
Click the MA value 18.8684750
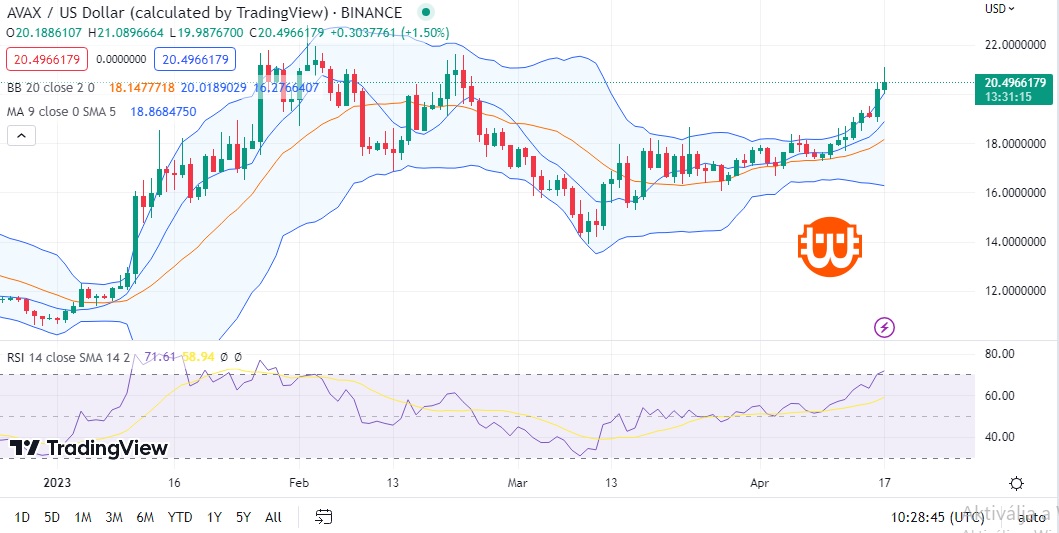162,111
